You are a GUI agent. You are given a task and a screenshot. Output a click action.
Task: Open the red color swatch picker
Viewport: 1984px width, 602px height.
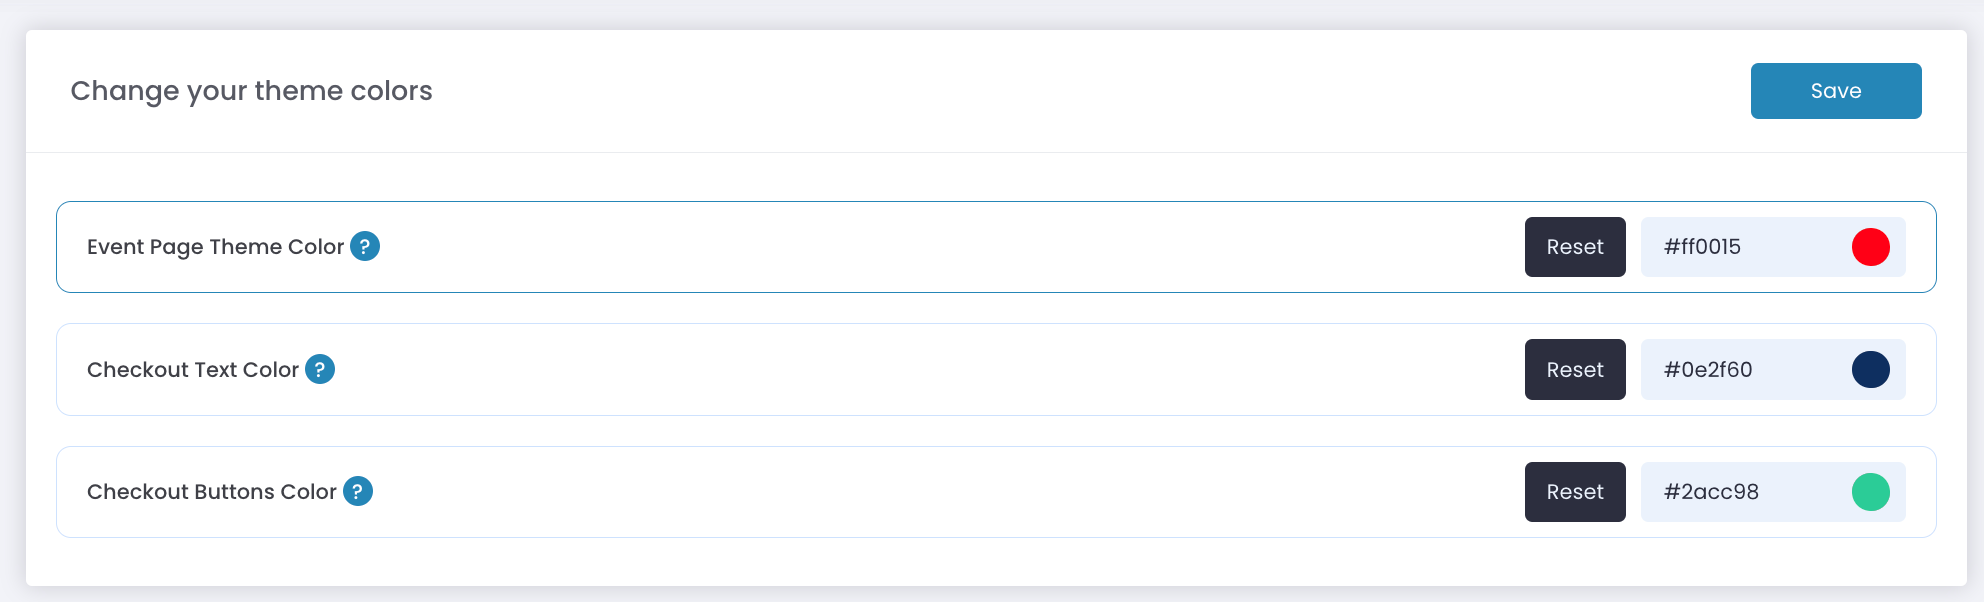1870,247
